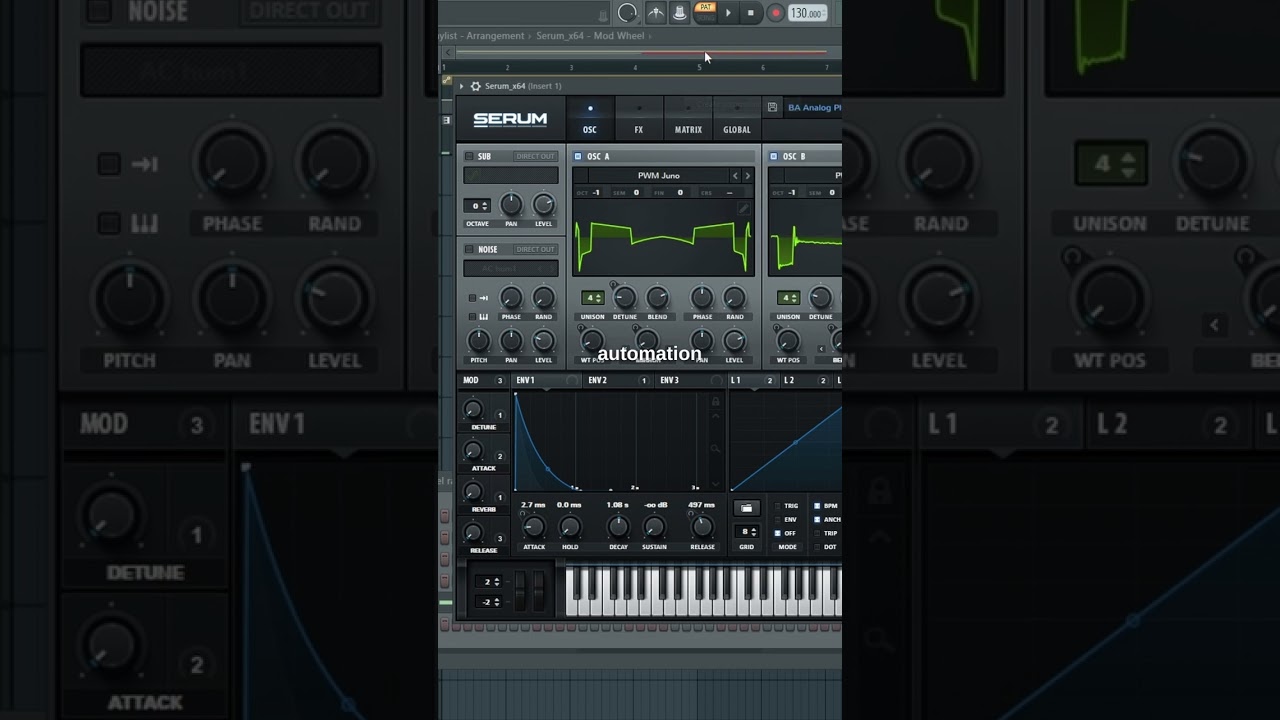Click the SUB oscillator LEVEL knob
The height and width of the screenshot is (720, 1280).
point(543,205)
